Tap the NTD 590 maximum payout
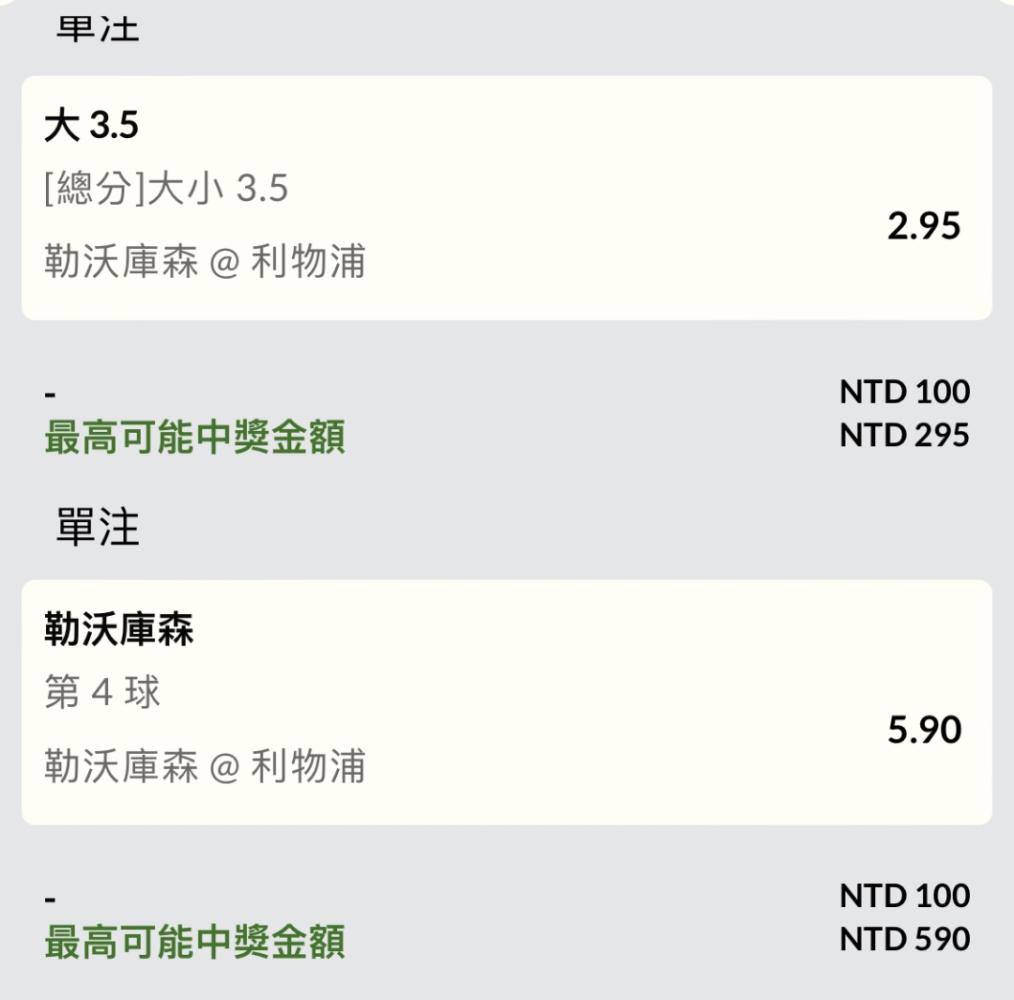The image size is (1014, 1000). (904, 939)
